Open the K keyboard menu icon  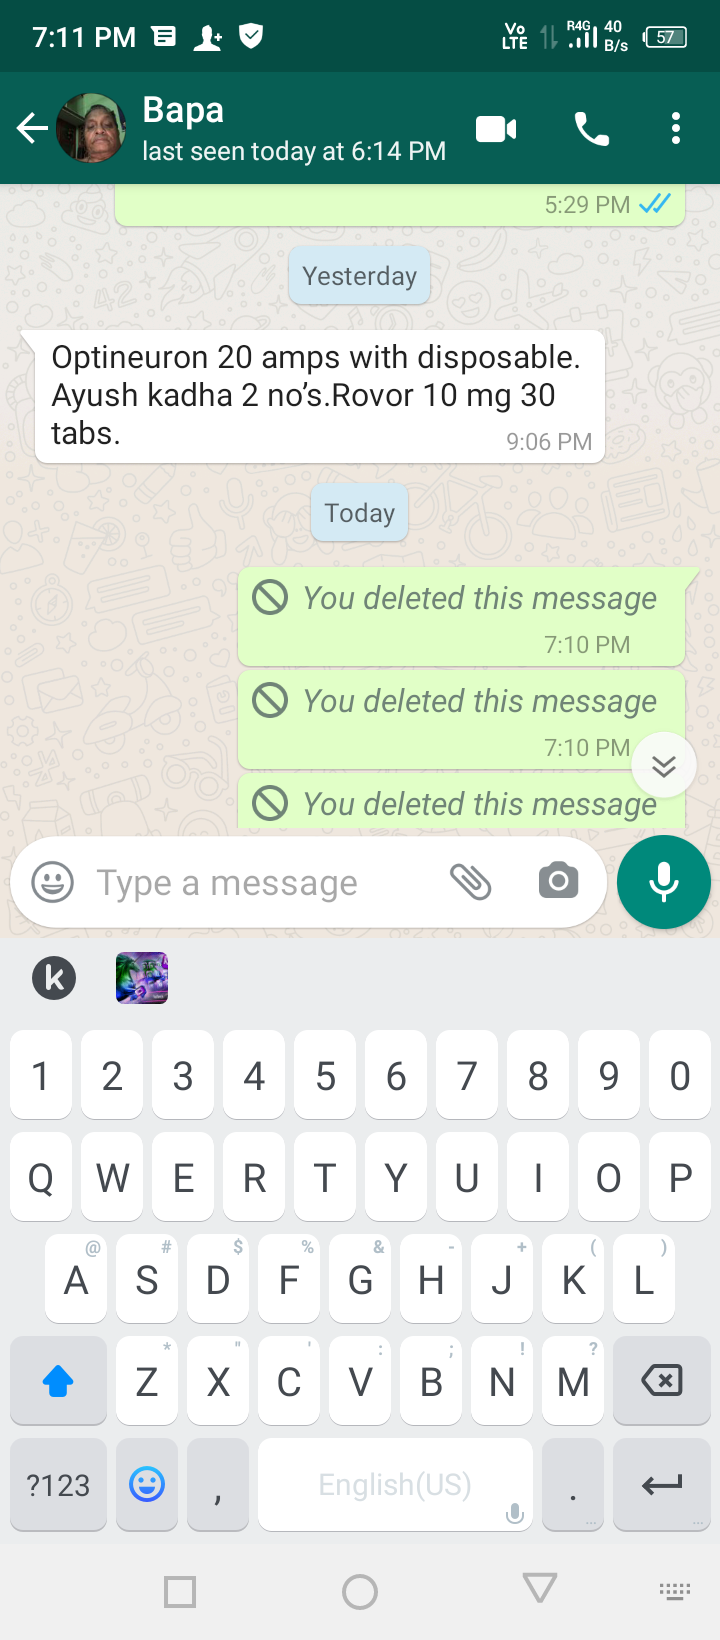[x=54, y=978]
